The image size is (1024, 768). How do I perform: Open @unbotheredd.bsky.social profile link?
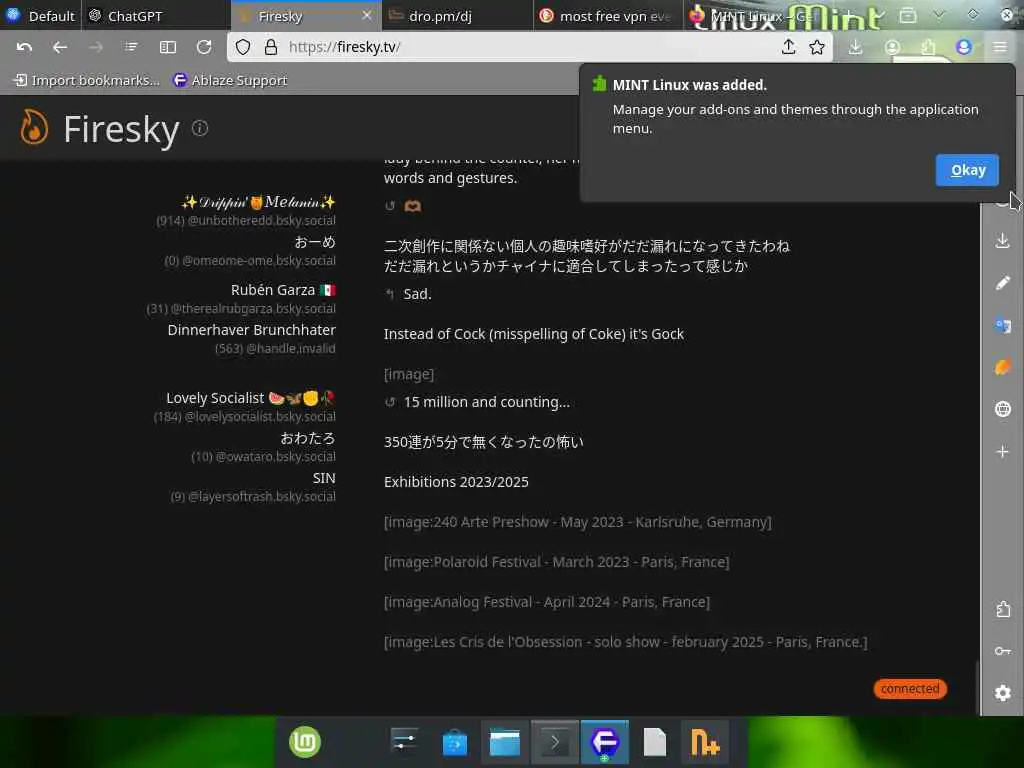click(261, 221)
